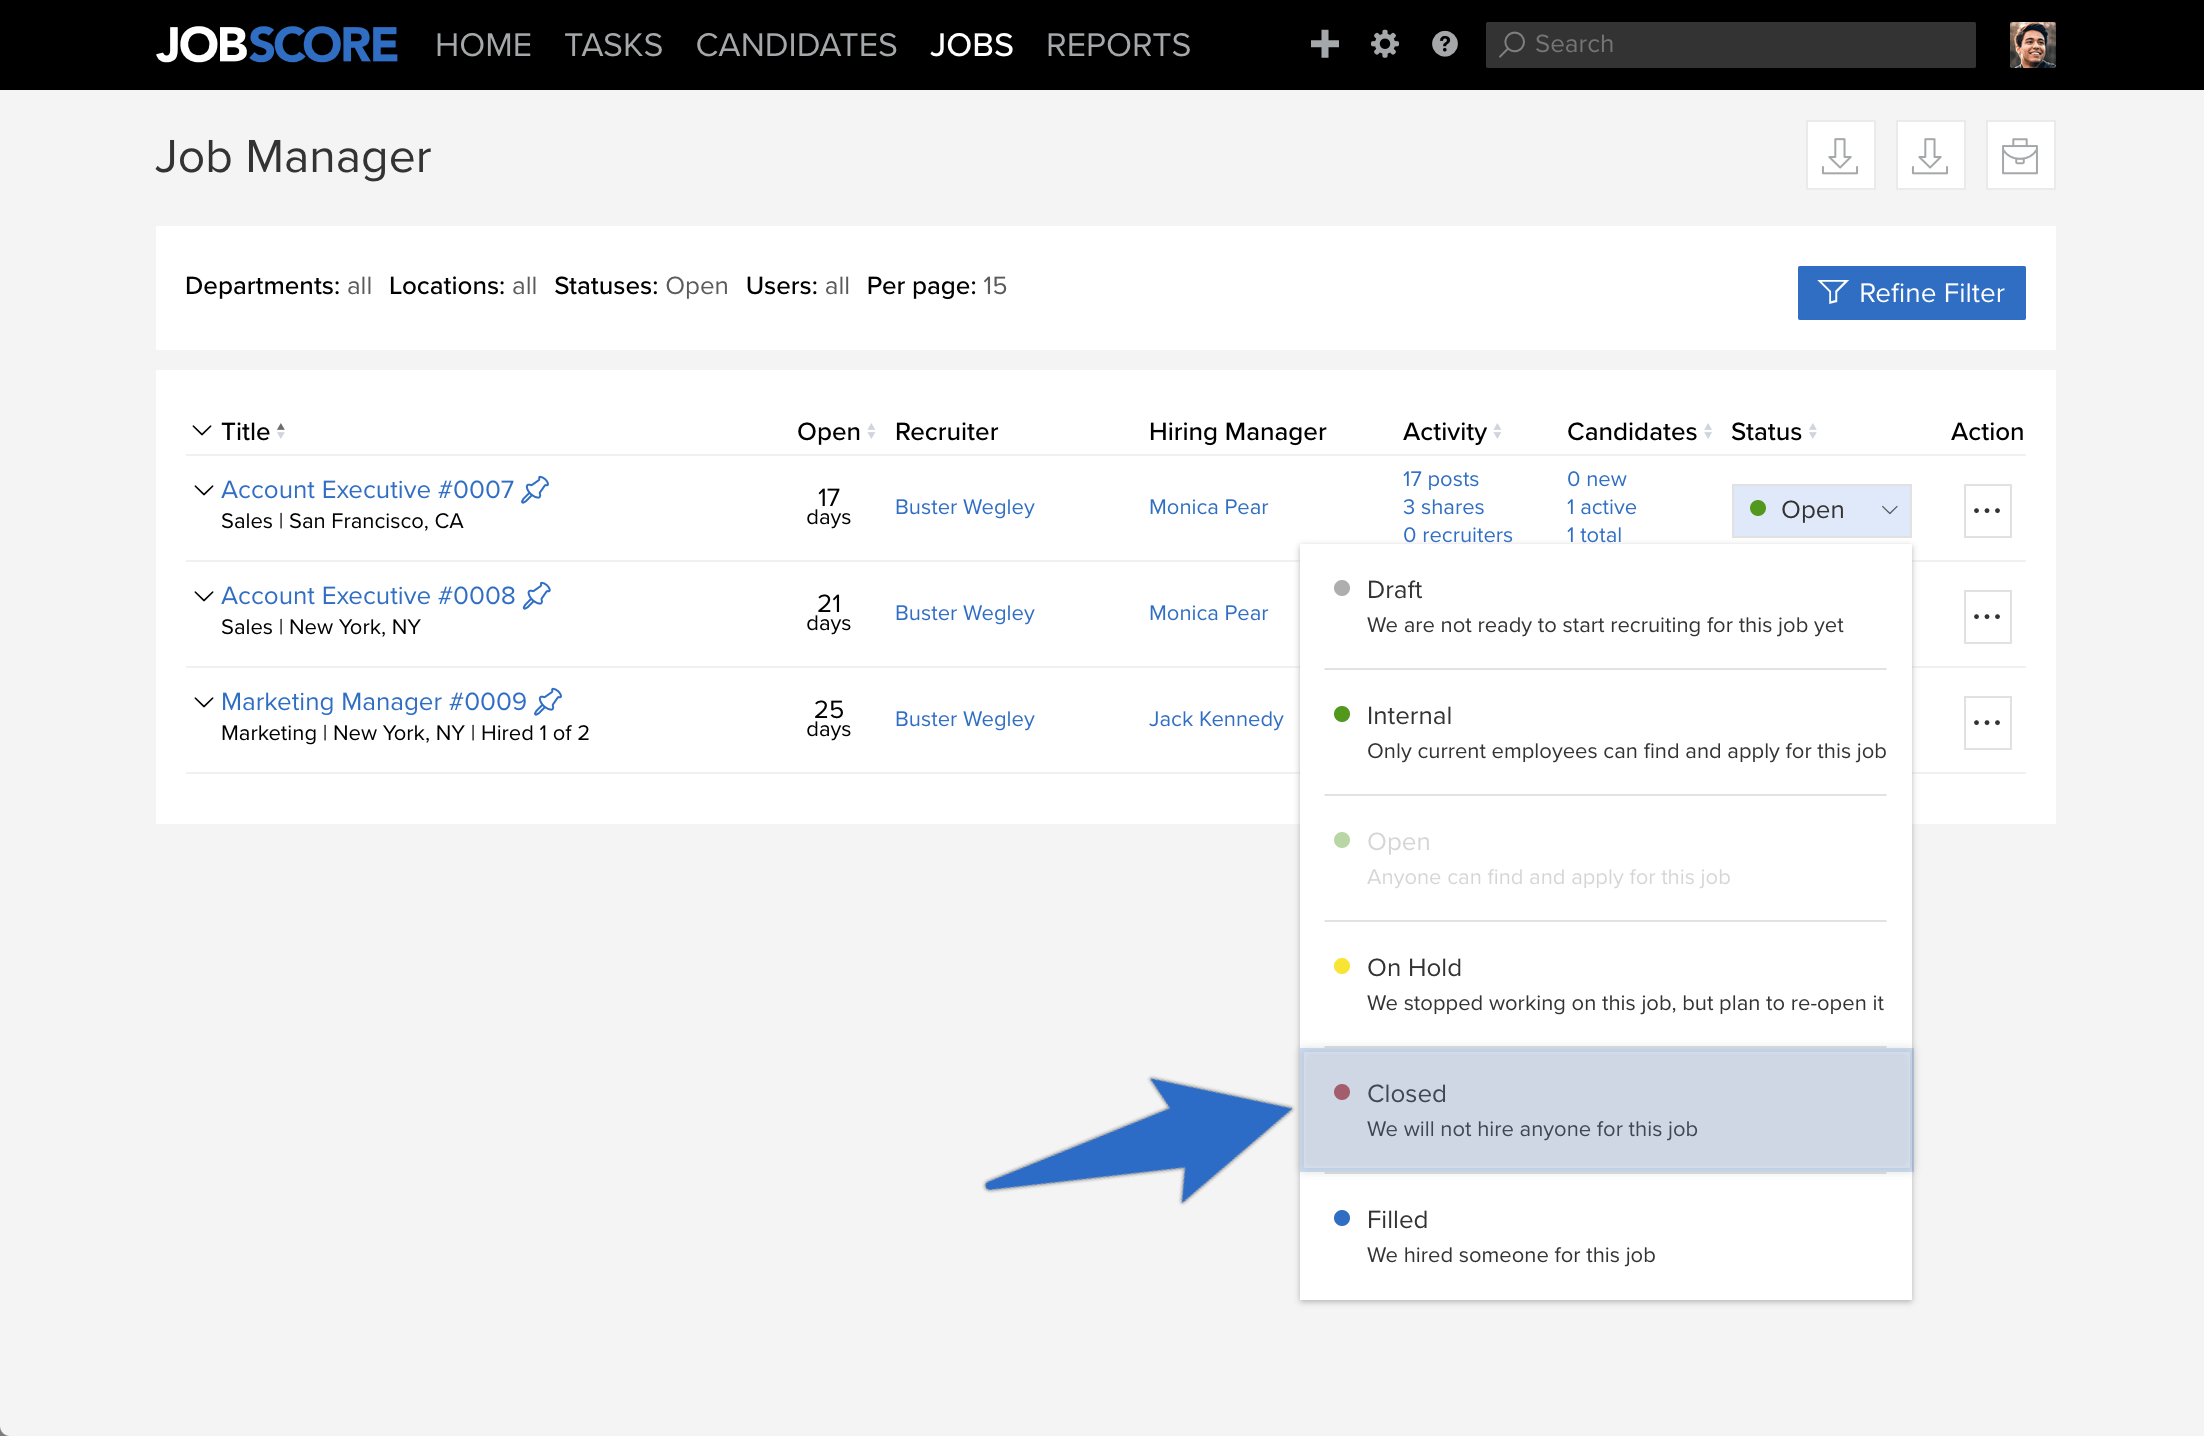2204x1436 pixels.
Task: Click pin icon next to Marketing Manager #0009
Action: pos(549,701)
